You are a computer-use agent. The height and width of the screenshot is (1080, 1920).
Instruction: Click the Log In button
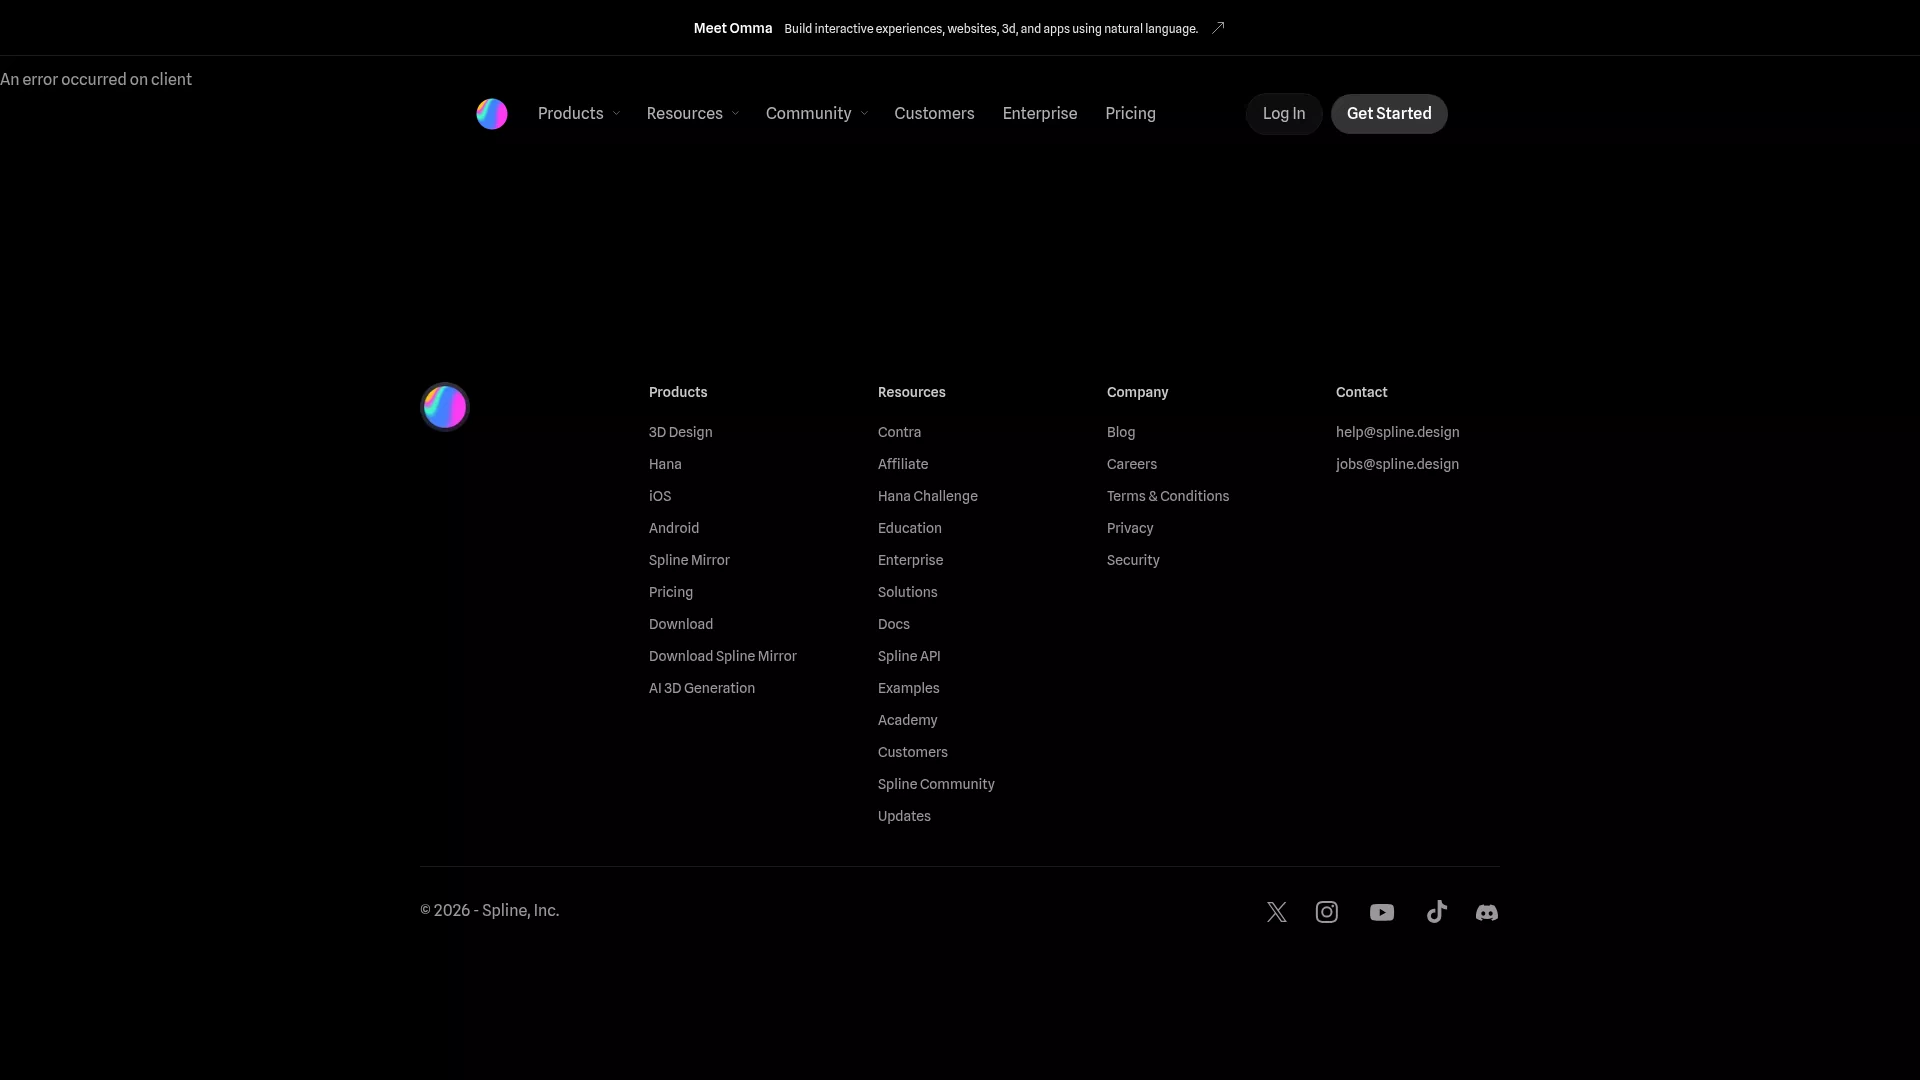point(1284,114)
